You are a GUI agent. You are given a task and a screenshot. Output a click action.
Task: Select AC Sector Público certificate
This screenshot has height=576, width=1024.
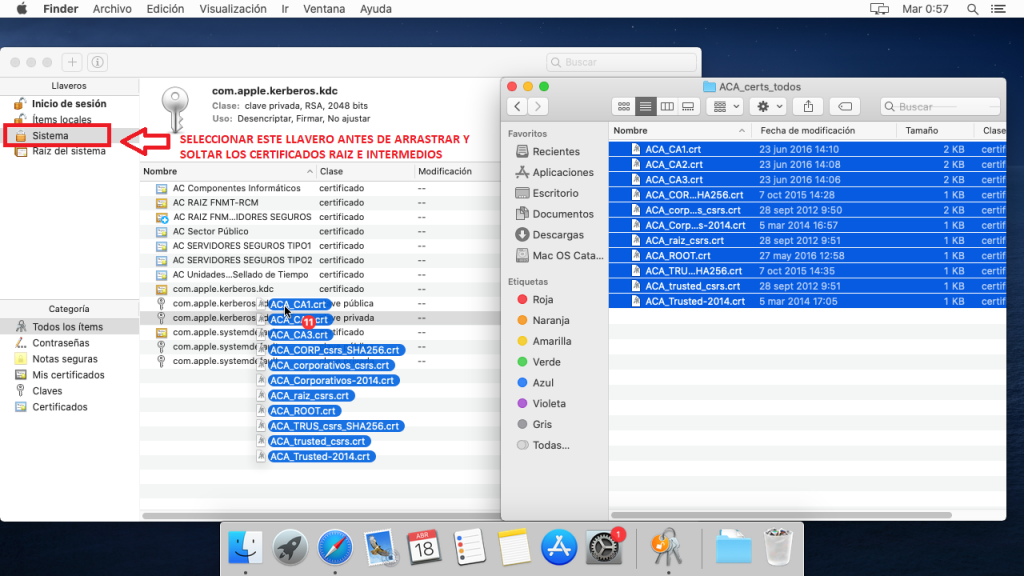[x=320, y=231]
